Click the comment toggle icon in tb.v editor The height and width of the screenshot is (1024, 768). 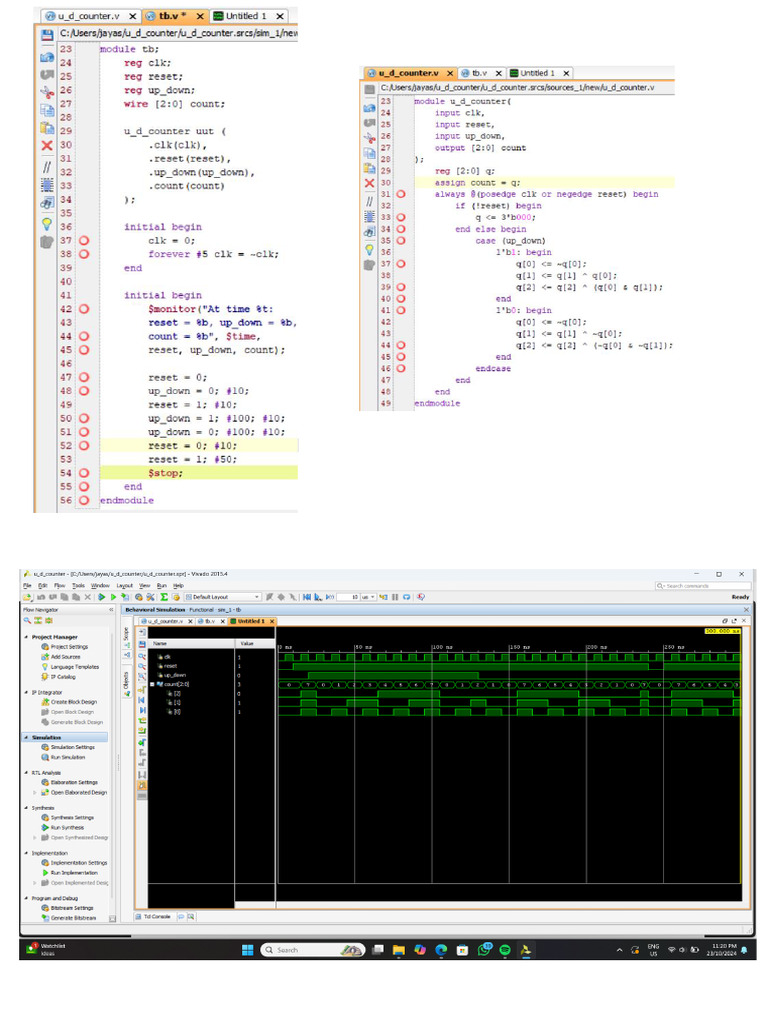coord(47,167)
